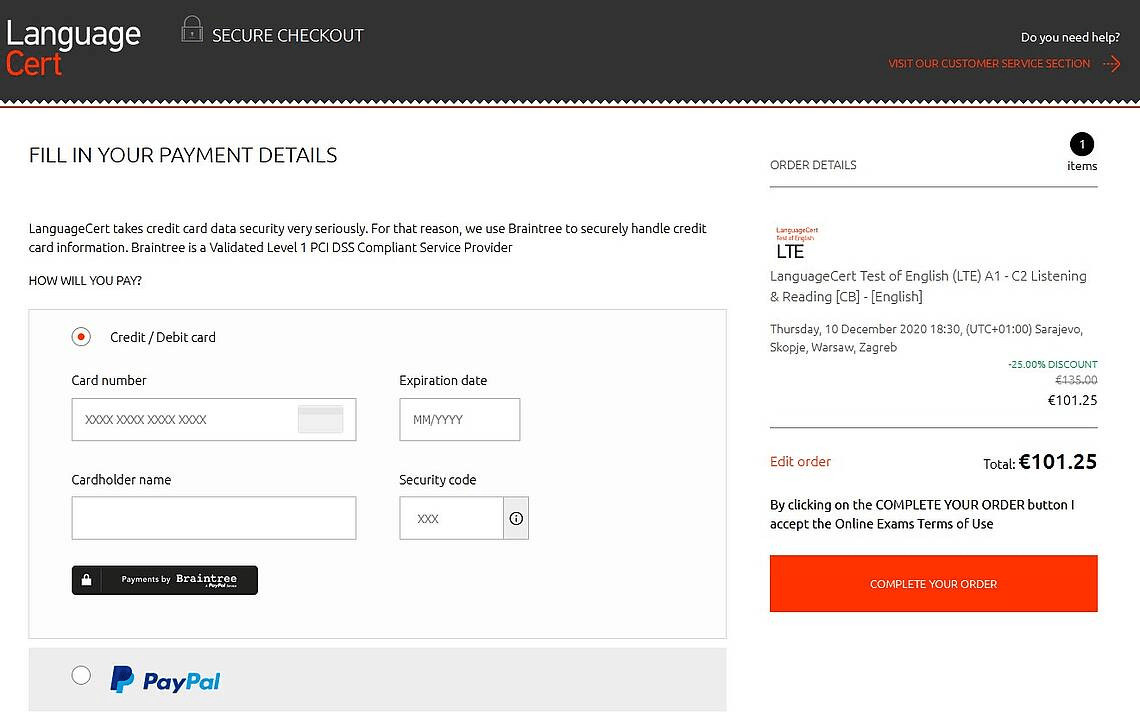The image size is (1140, 727).
Task: Click the card type icon in card number field
Action: point(321,419)
